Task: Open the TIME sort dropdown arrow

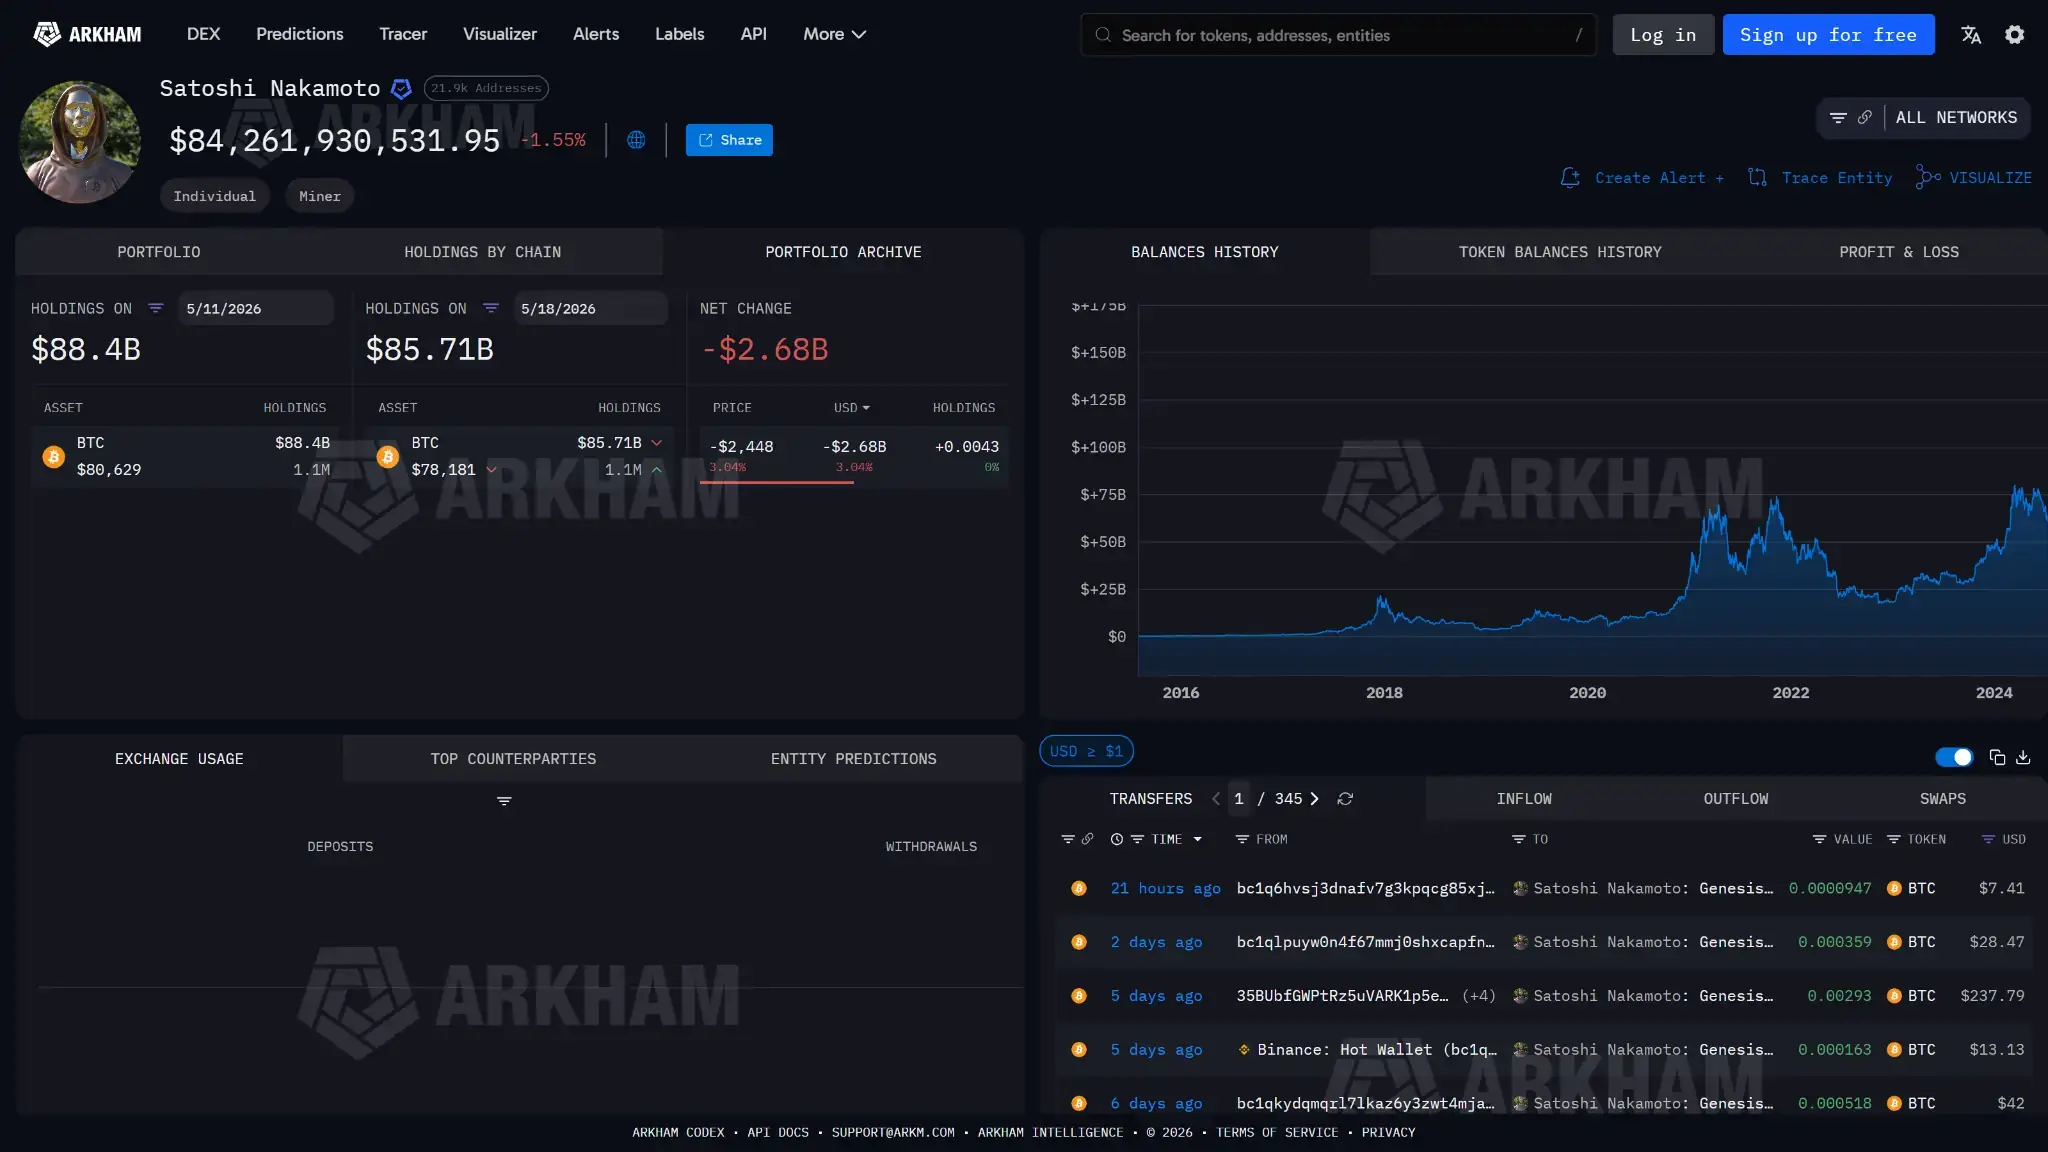Action: (1197, 839)
